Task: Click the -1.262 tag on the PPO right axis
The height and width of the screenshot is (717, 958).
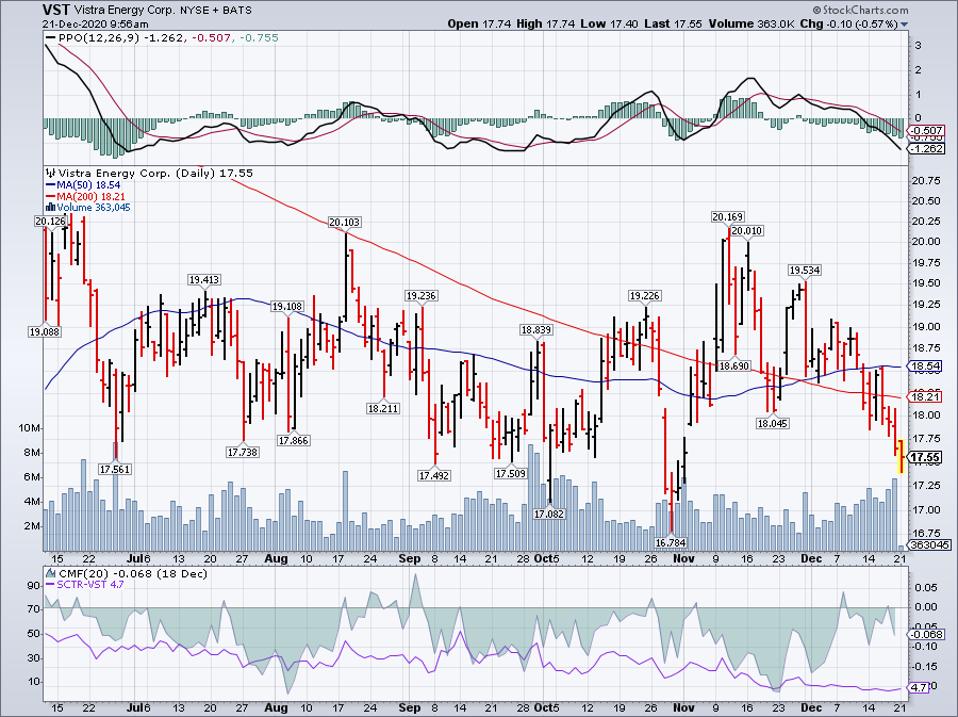Action: tap(927, 149)
